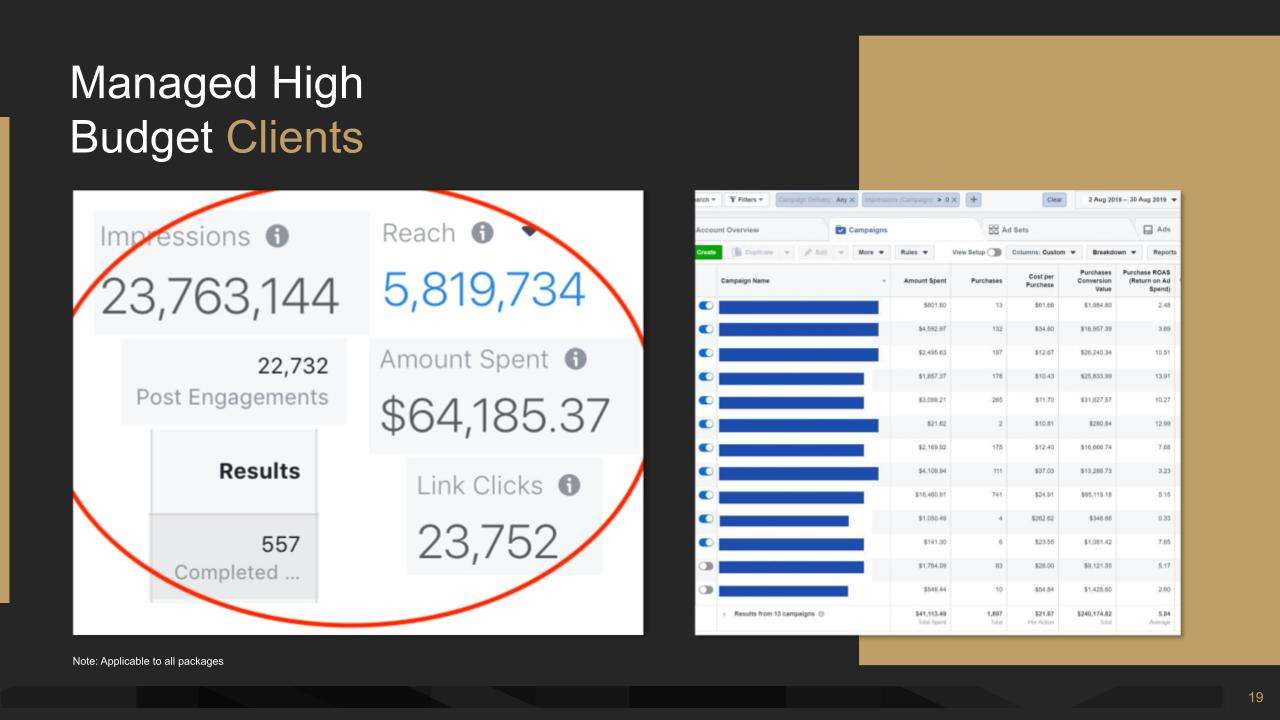Switch to the Ad Sets tab
Screen dimensions: 1280x720
click(x=1008, y=230)
